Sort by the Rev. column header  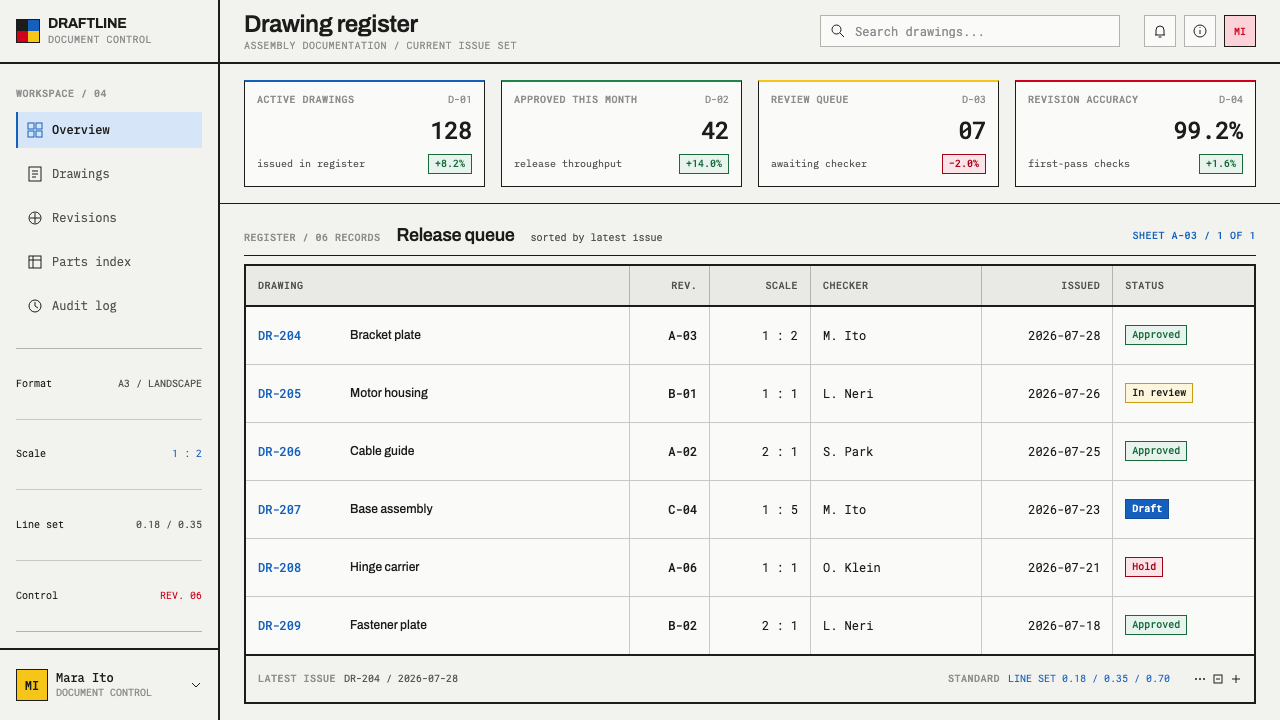point(669,286)
